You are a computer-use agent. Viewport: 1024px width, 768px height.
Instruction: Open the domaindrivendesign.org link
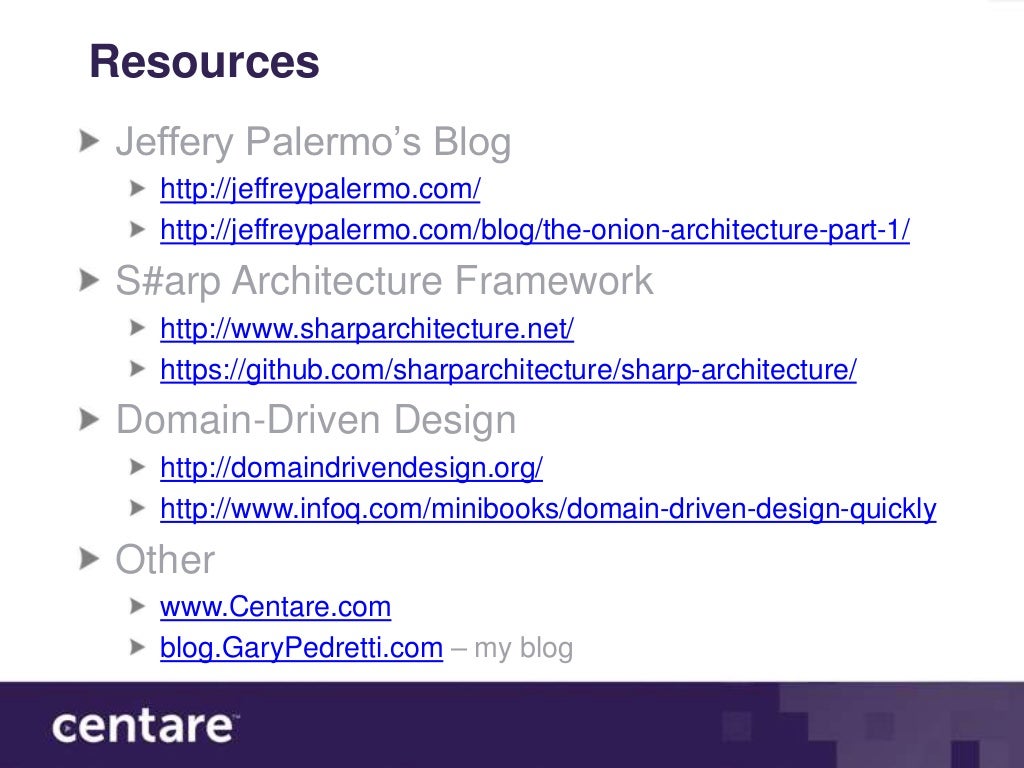pyautogui.click(x=351, y=468)
